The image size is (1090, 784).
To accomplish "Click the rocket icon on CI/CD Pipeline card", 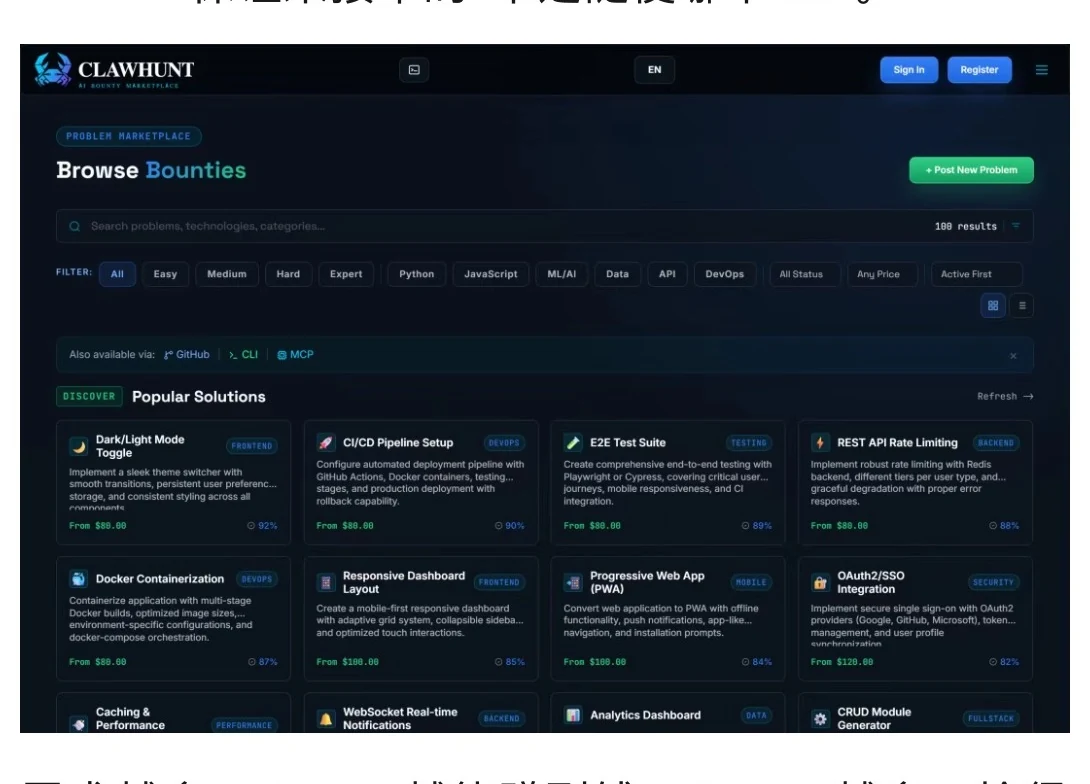I will 325,443.
